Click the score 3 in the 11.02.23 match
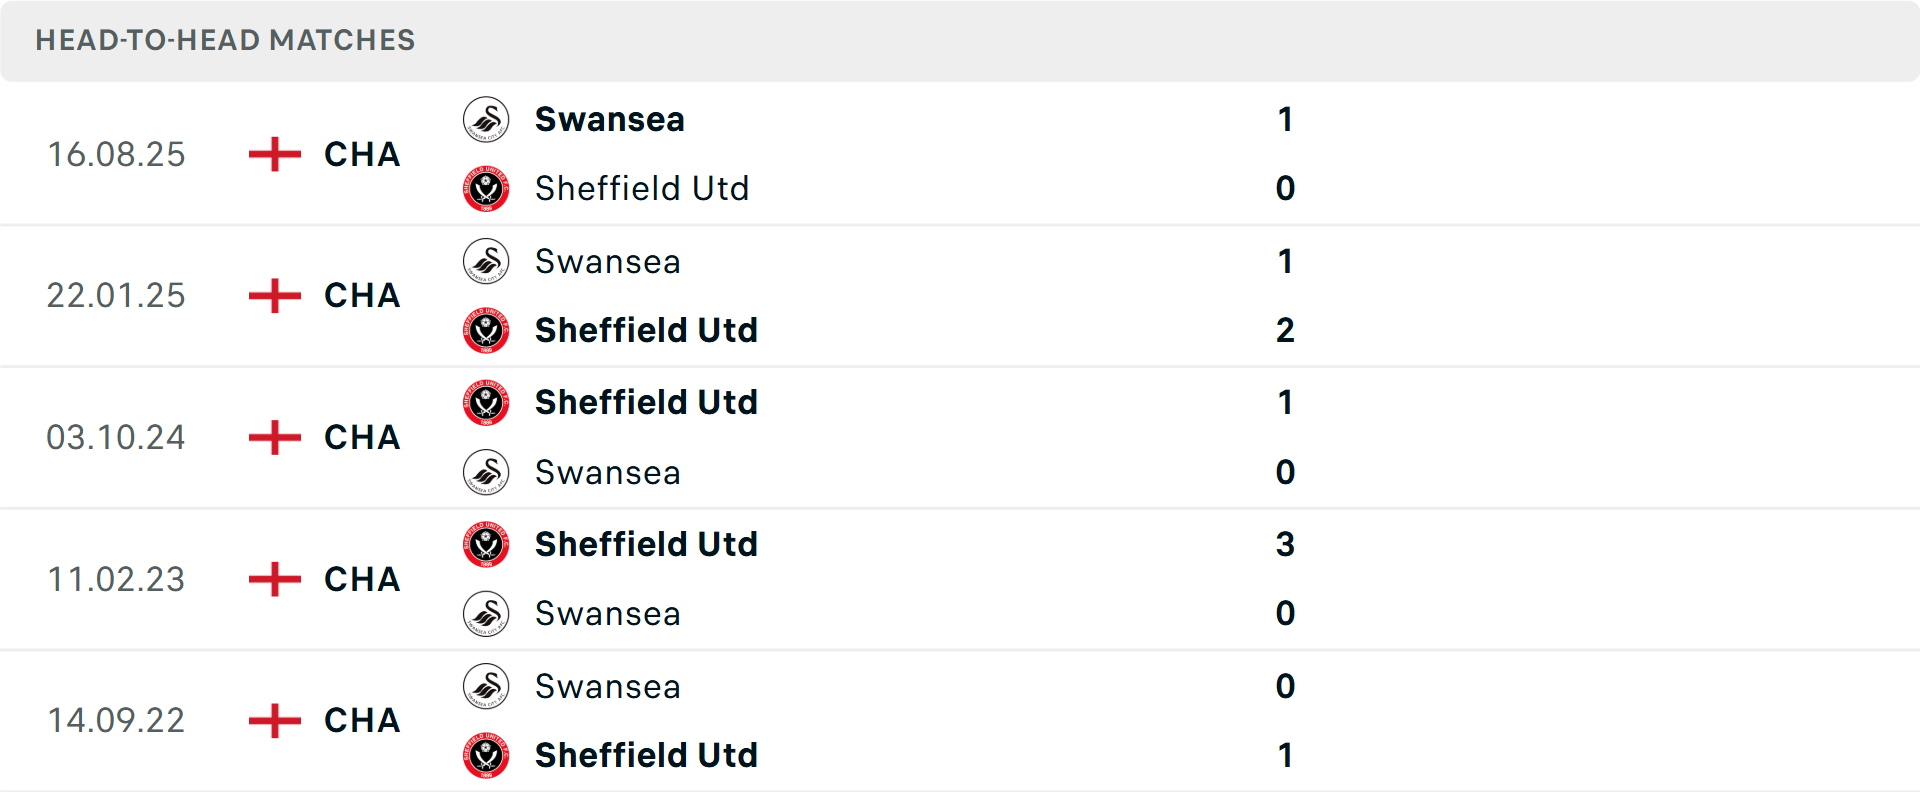This screenshot has width=1920, height=792. 1285,545
